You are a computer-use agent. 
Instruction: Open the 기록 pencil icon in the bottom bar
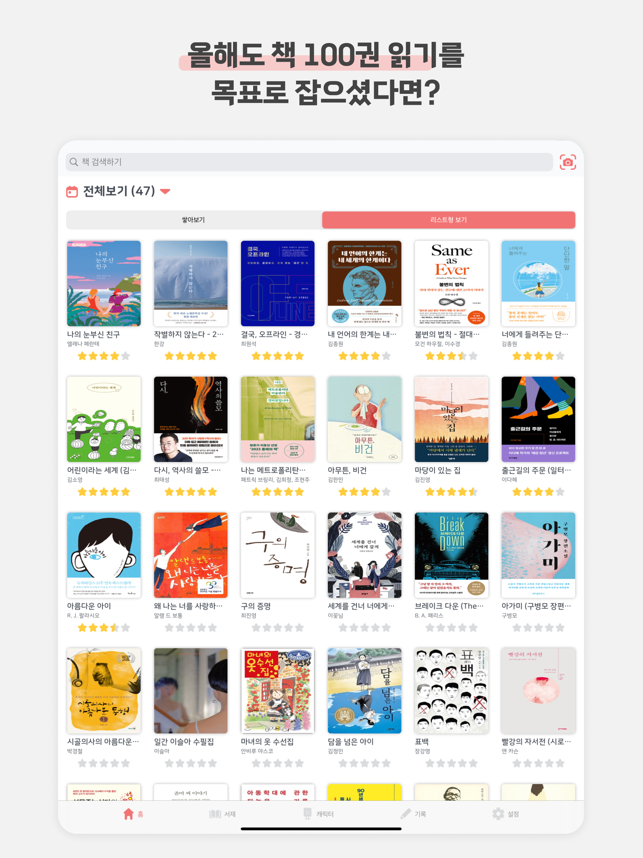[406, 814]
